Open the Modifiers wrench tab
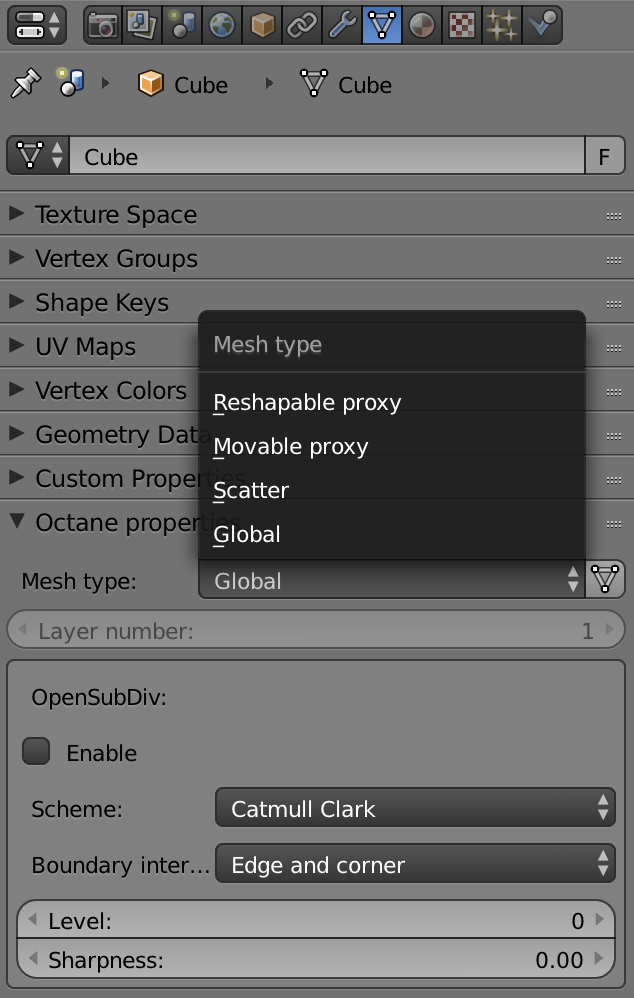The image size is (634, 998). (x=341, y=25)
